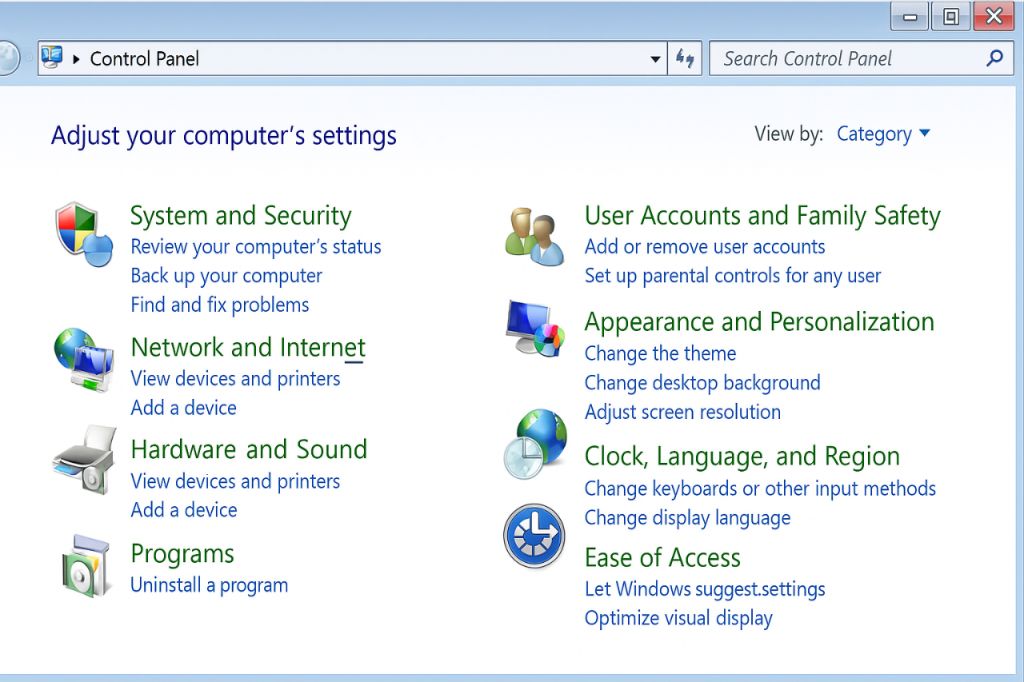Screen dimensions: 1024x682
Task: Click the Clock, Language, and Region icon
Action: coord(534,443)
